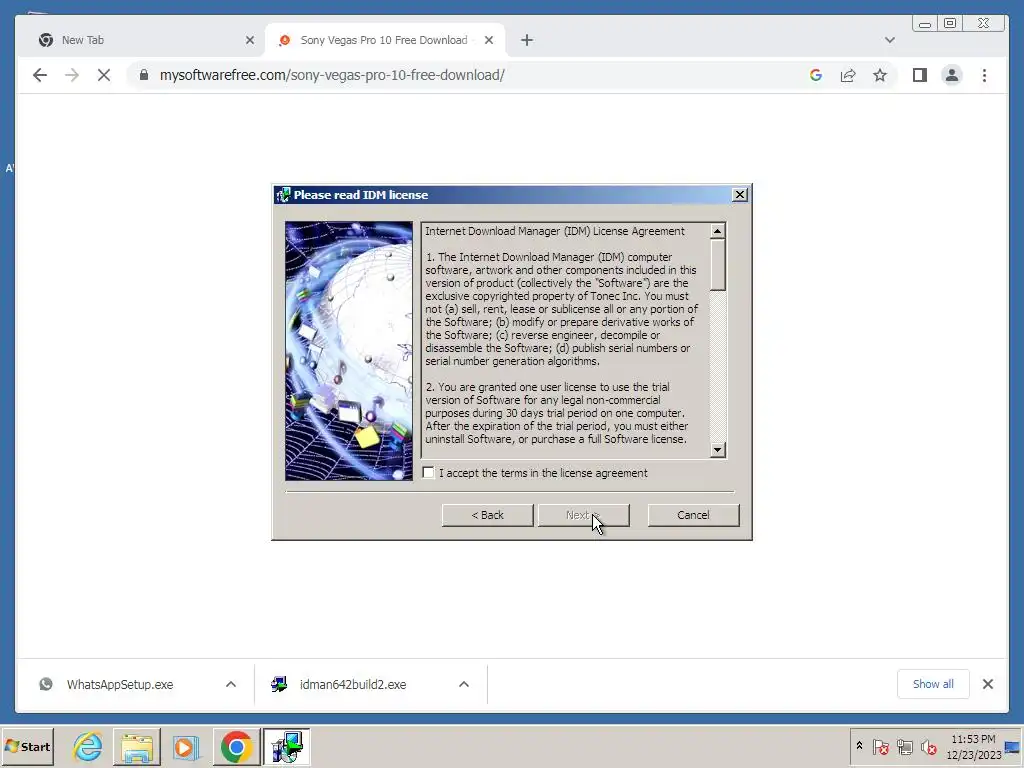Screen dimensions: 1024x768
Task: Open idman642build2.exe download
Action: [x=353, y=684]
